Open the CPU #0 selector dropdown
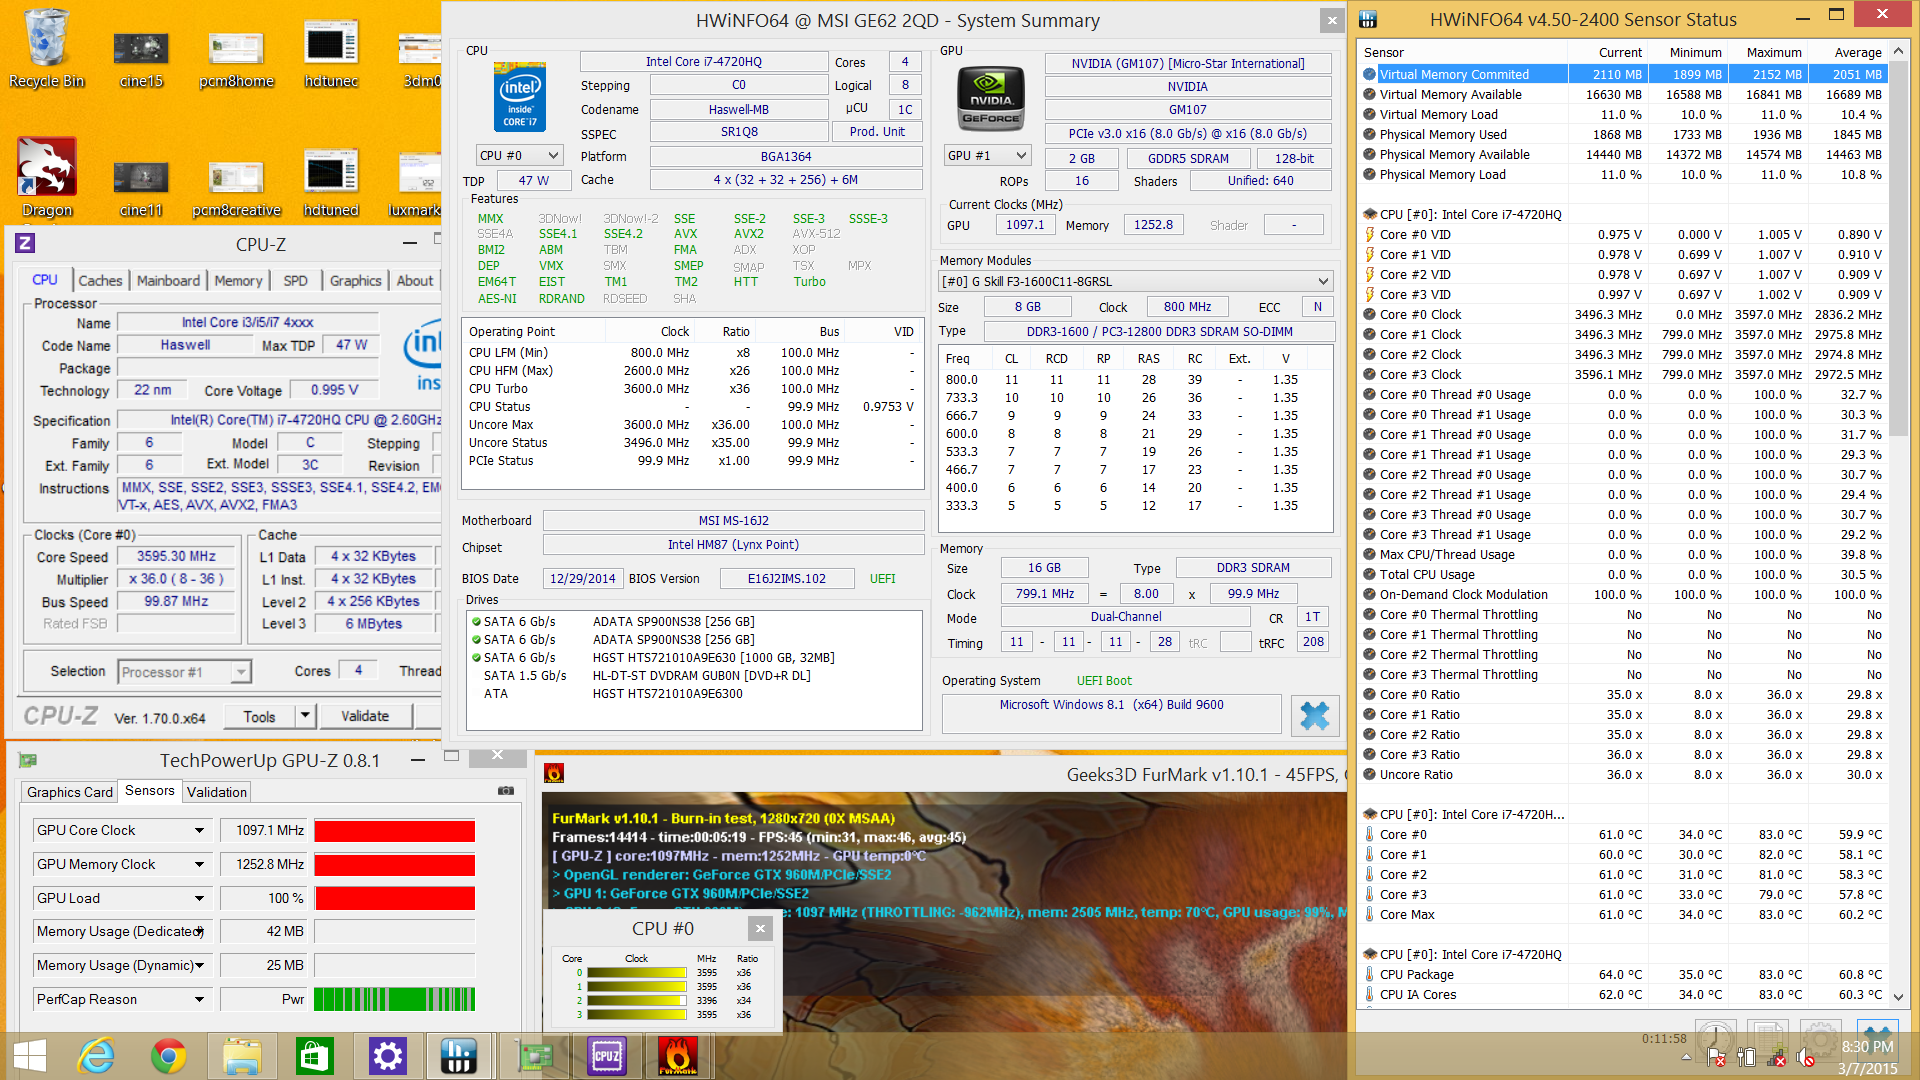The width and height of the screenshot is (1920, 1080). point(519,155)
